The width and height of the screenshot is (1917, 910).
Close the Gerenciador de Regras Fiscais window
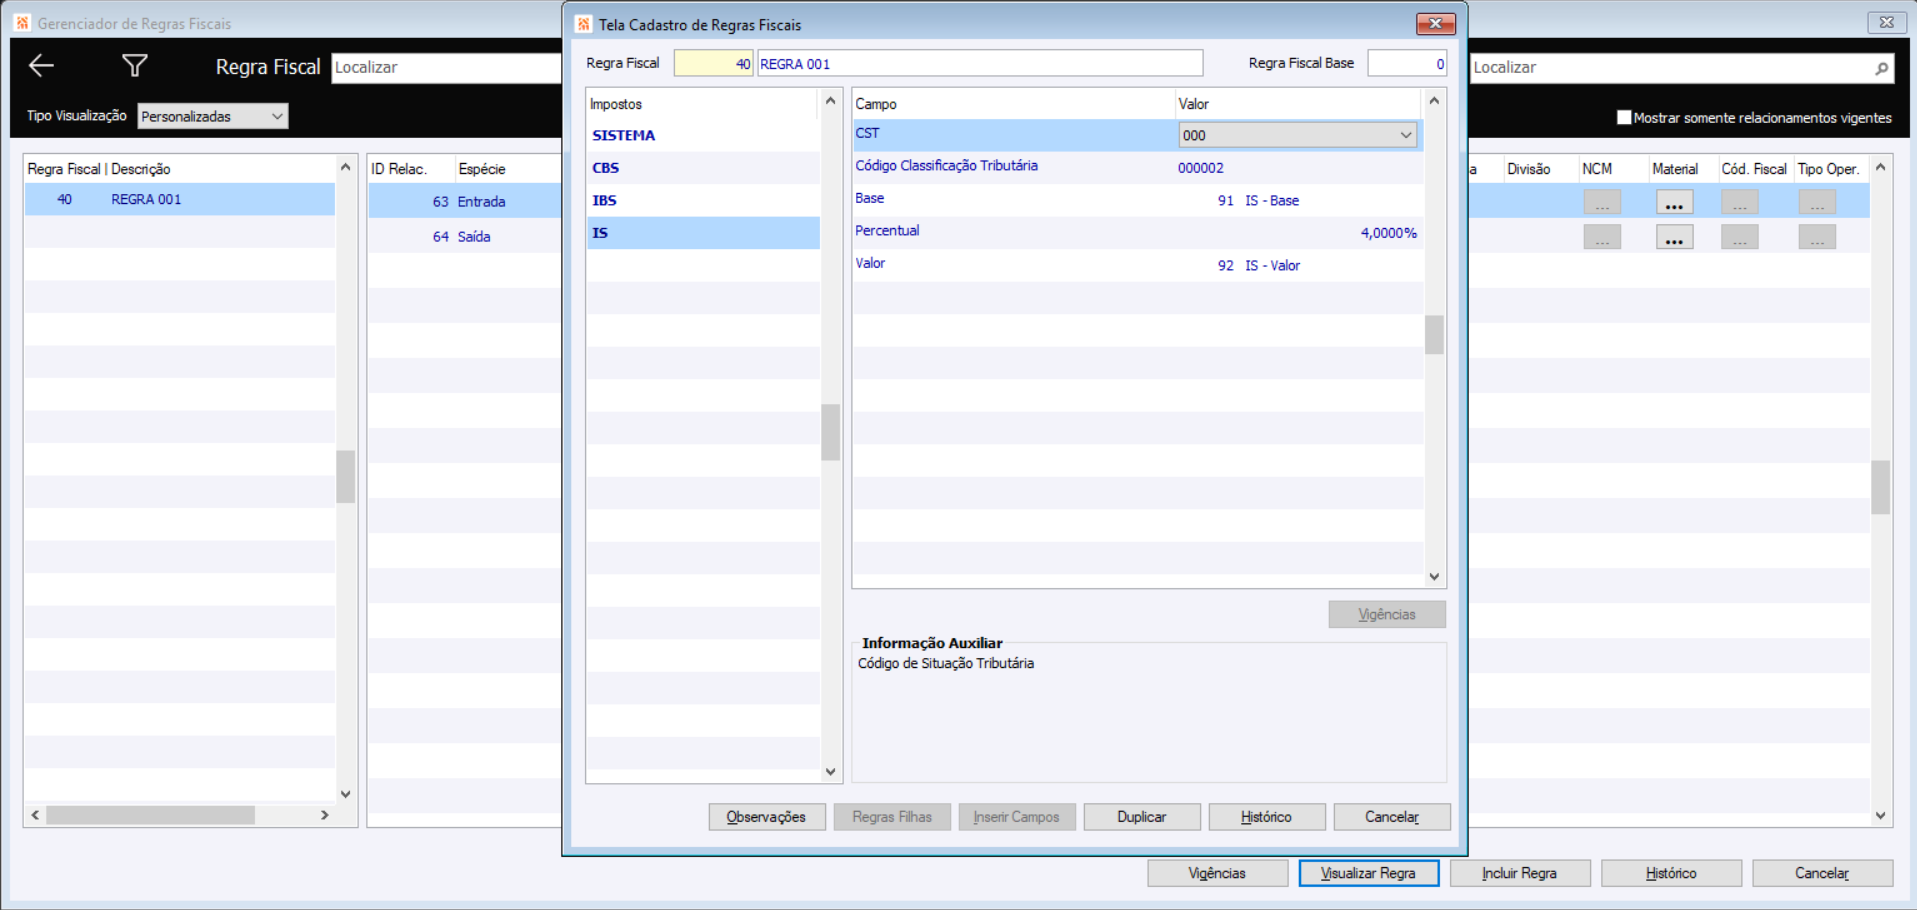click(1886, 22)
